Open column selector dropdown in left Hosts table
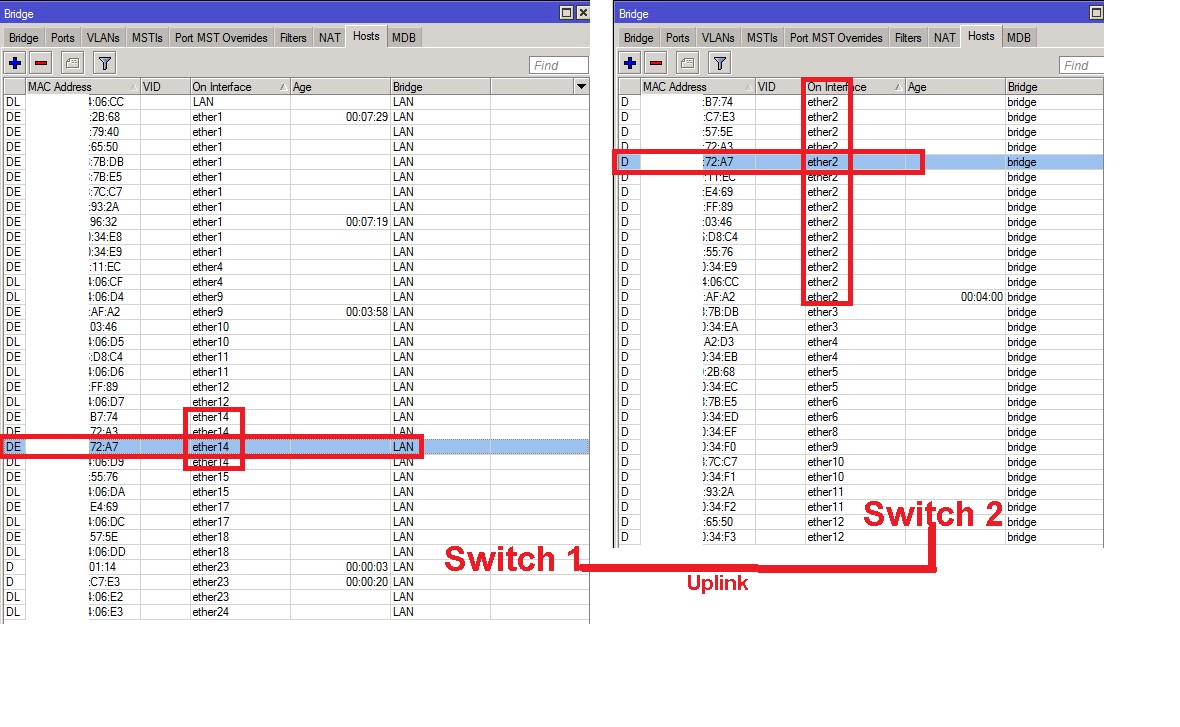The width and height of the screenshot is (1180, 727). (581, 87)
